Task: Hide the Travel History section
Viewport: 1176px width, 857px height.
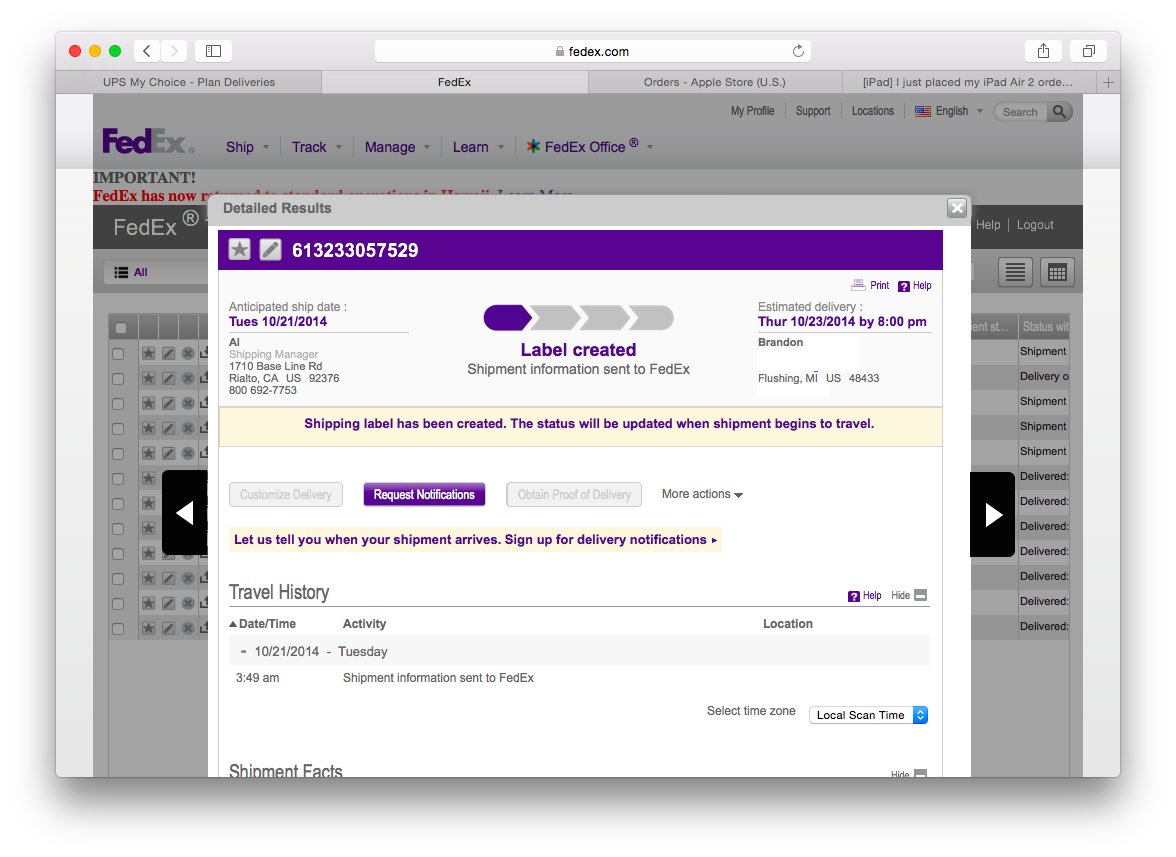Action: [909, 595]
